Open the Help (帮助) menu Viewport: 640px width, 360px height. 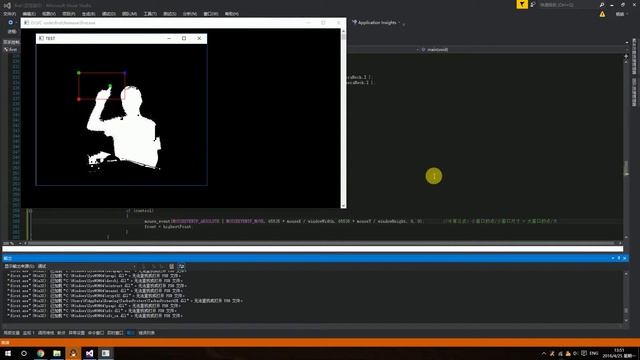coord(231,14)
